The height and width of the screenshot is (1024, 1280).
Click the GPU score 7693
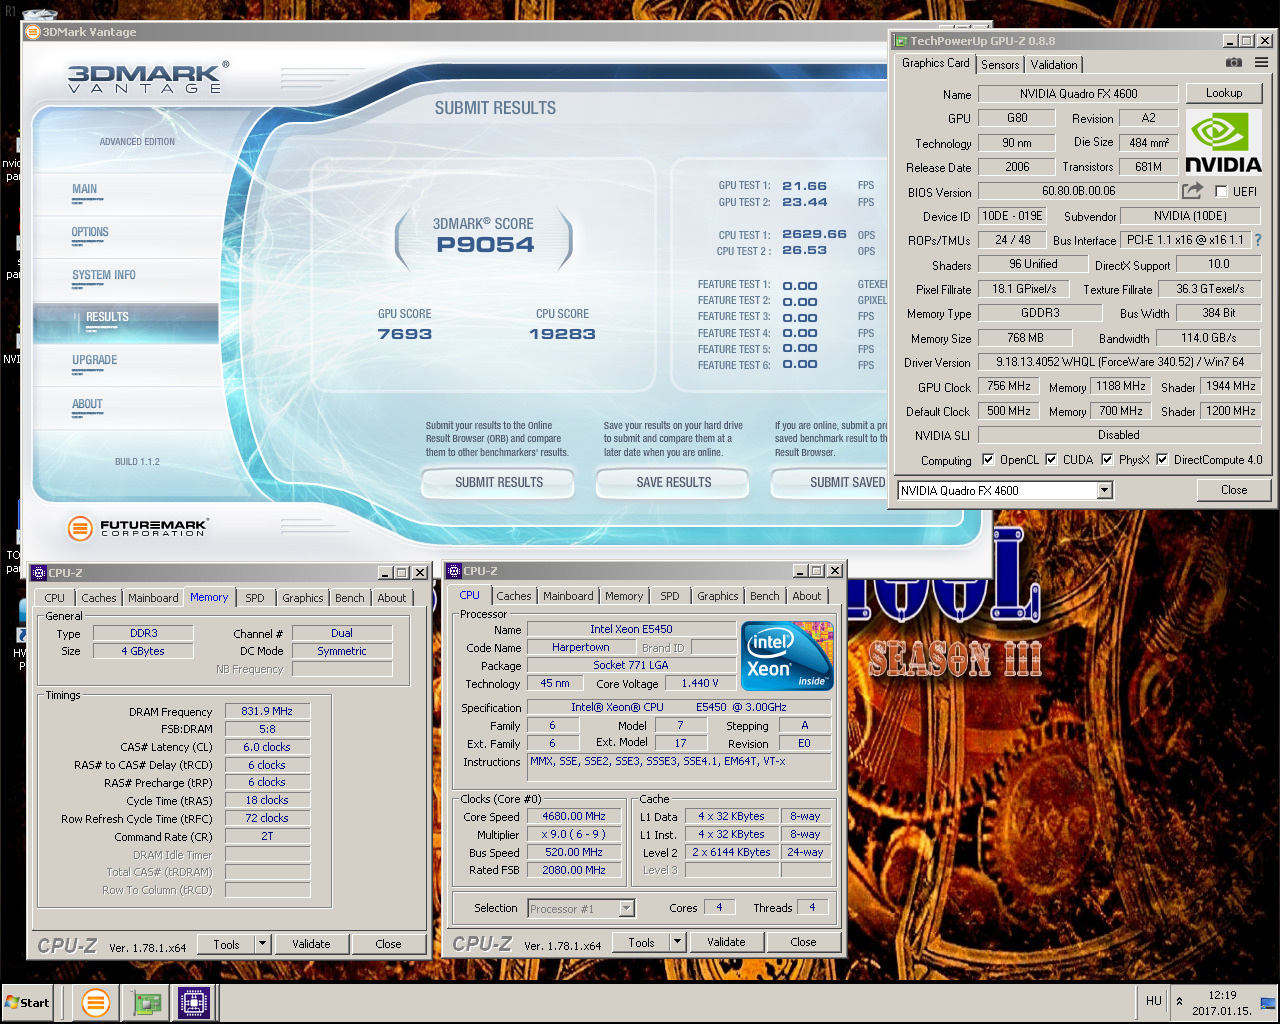(405, 334)
